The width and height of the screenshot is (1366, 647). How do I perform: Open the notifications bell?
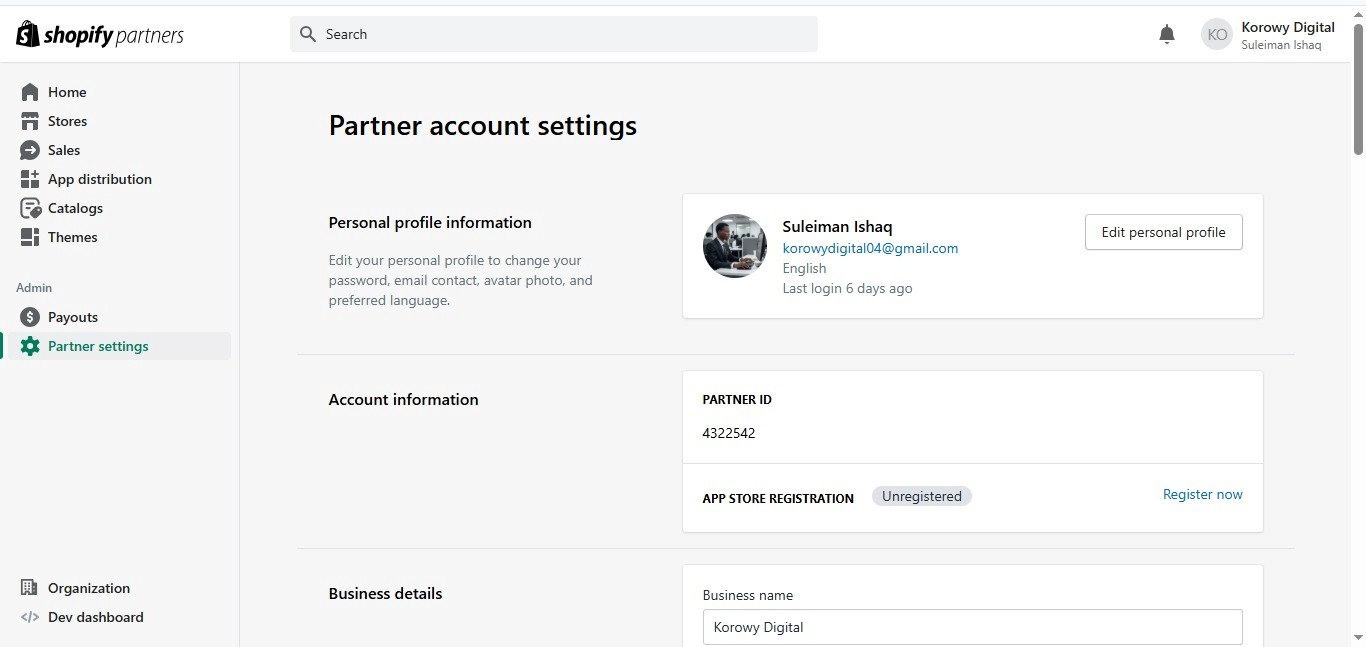(x=1167, y=35)
